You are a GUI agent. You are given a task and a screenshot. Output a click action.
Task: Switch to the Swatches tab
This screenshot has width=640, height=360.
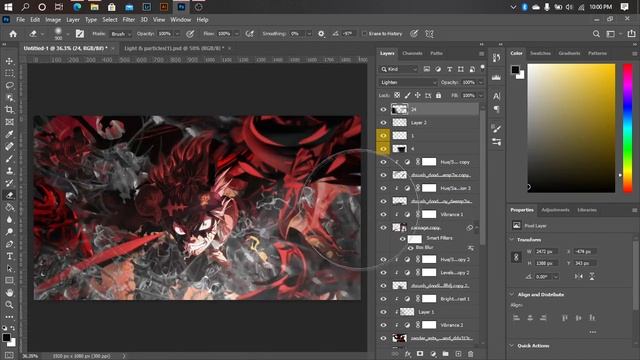point(540,53)
